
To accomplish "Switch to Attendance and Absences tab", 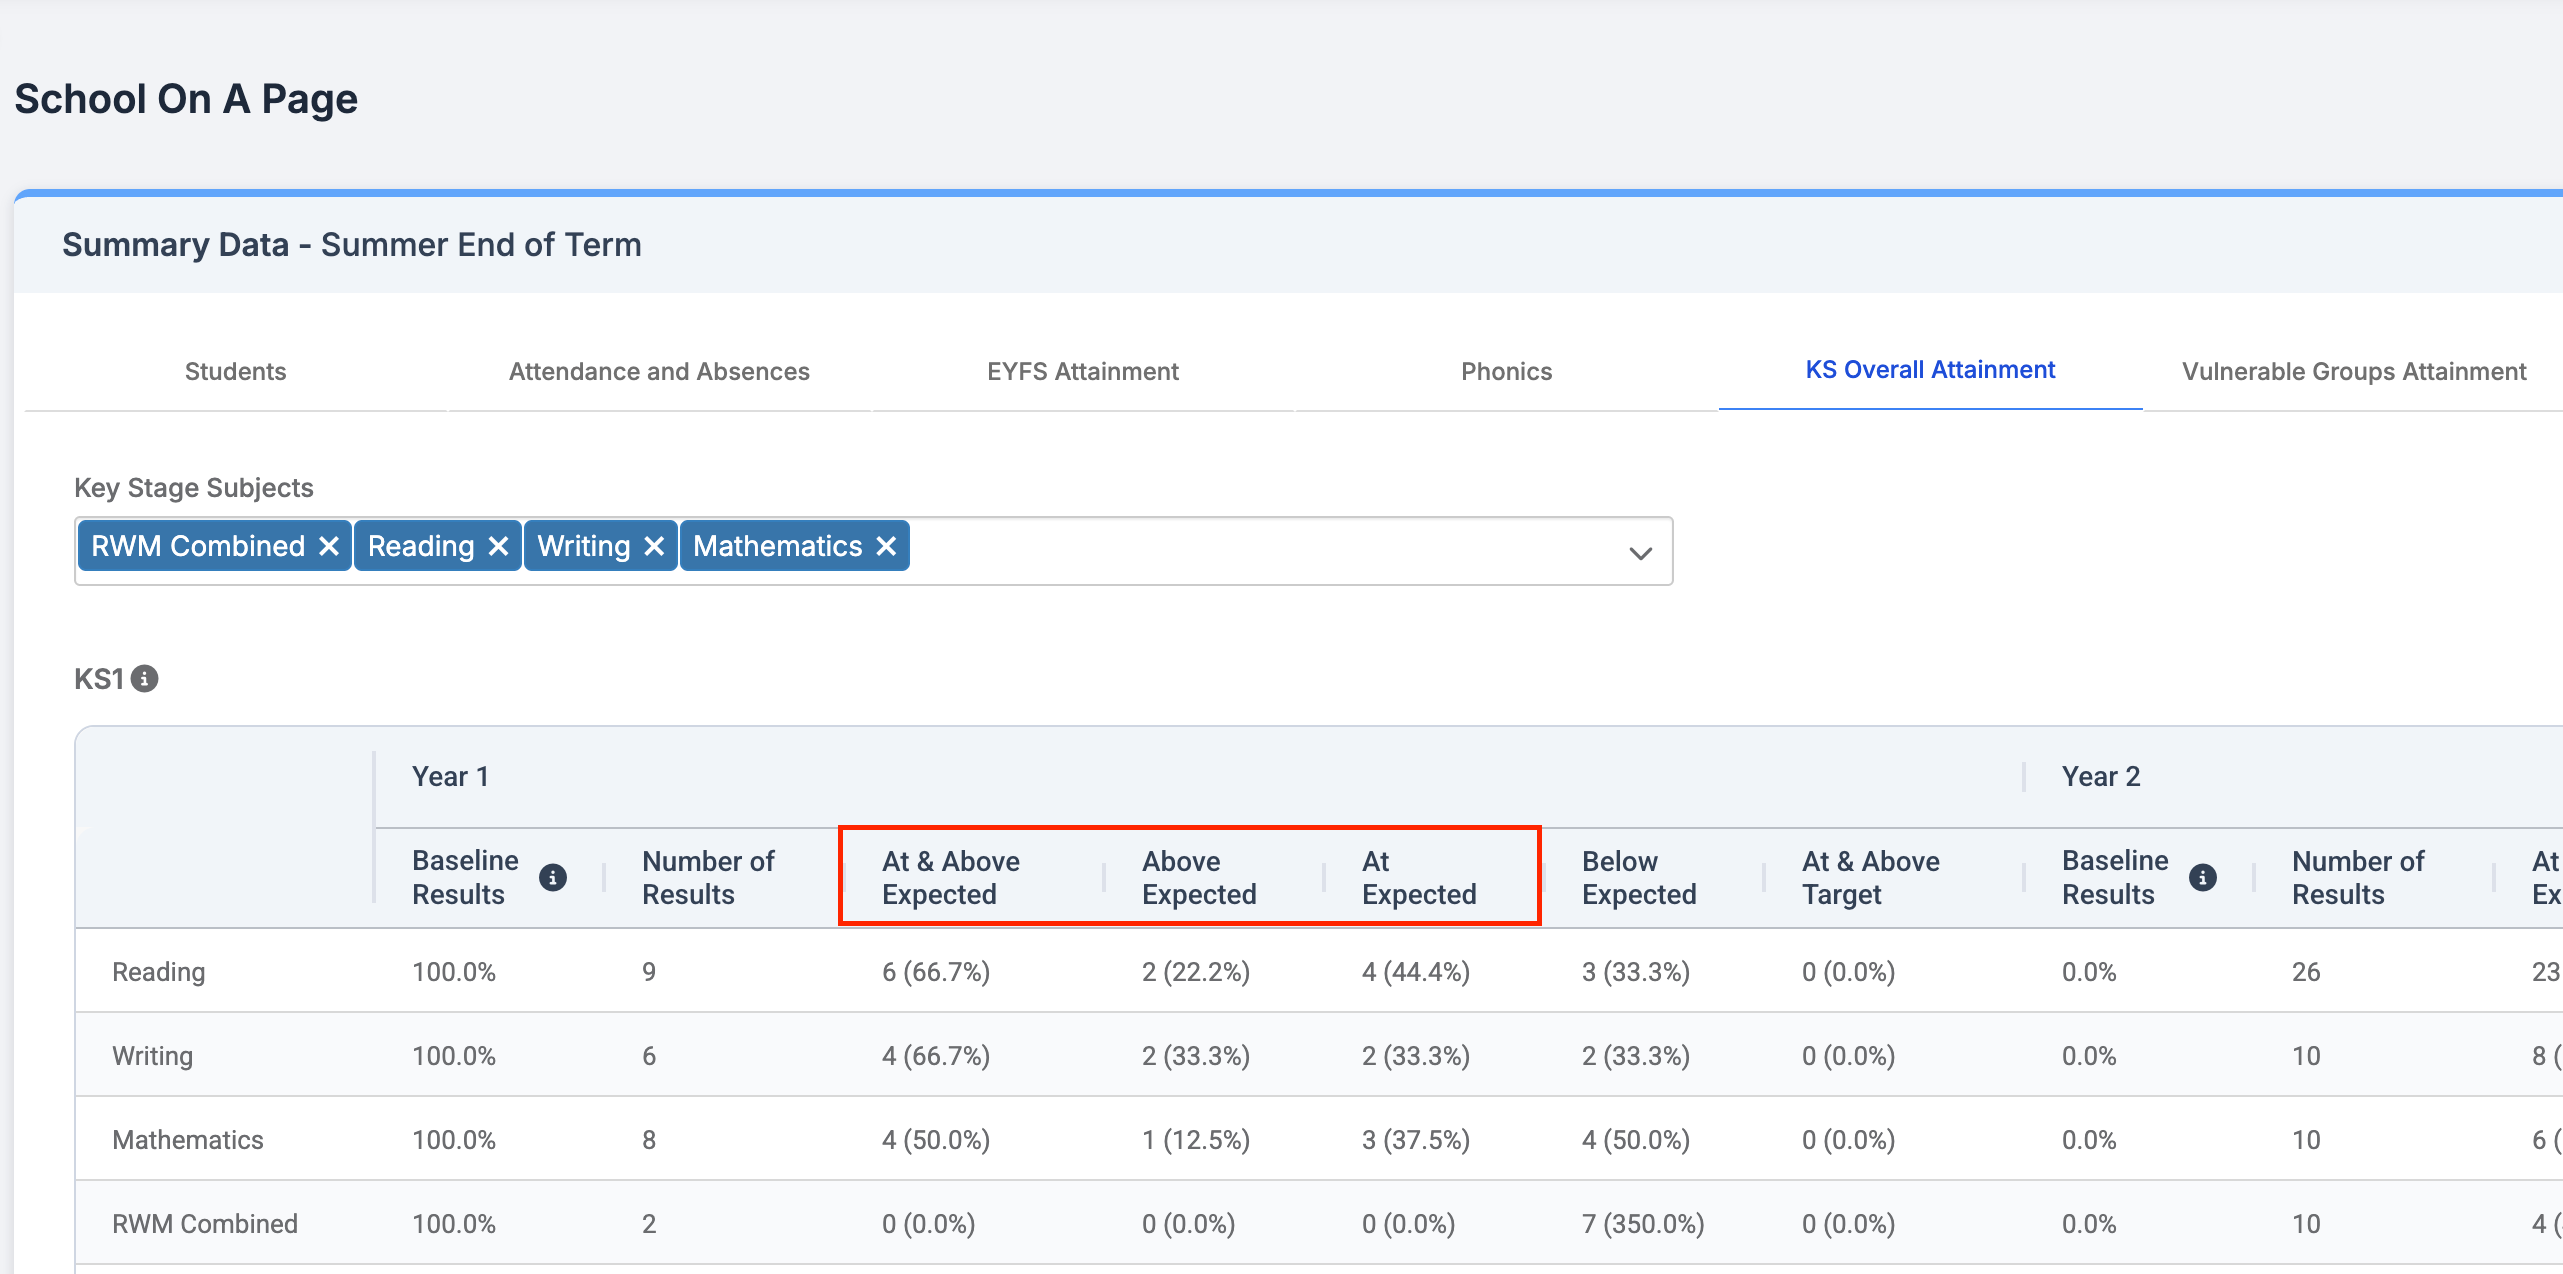I will pyautogui.click(x=659, y=371).
